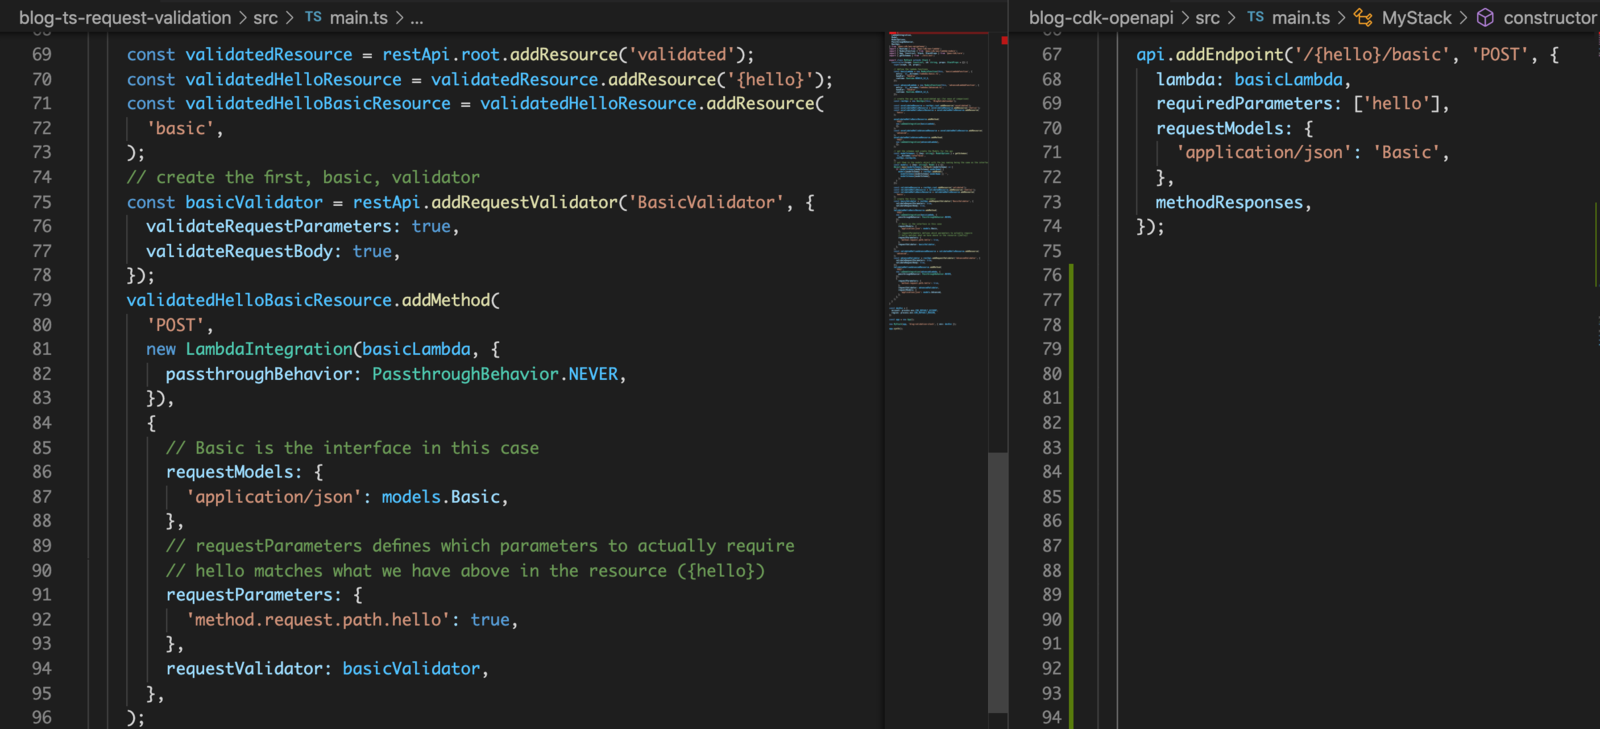Click 'LambdaIntegration' constructor name

[269, 349]
